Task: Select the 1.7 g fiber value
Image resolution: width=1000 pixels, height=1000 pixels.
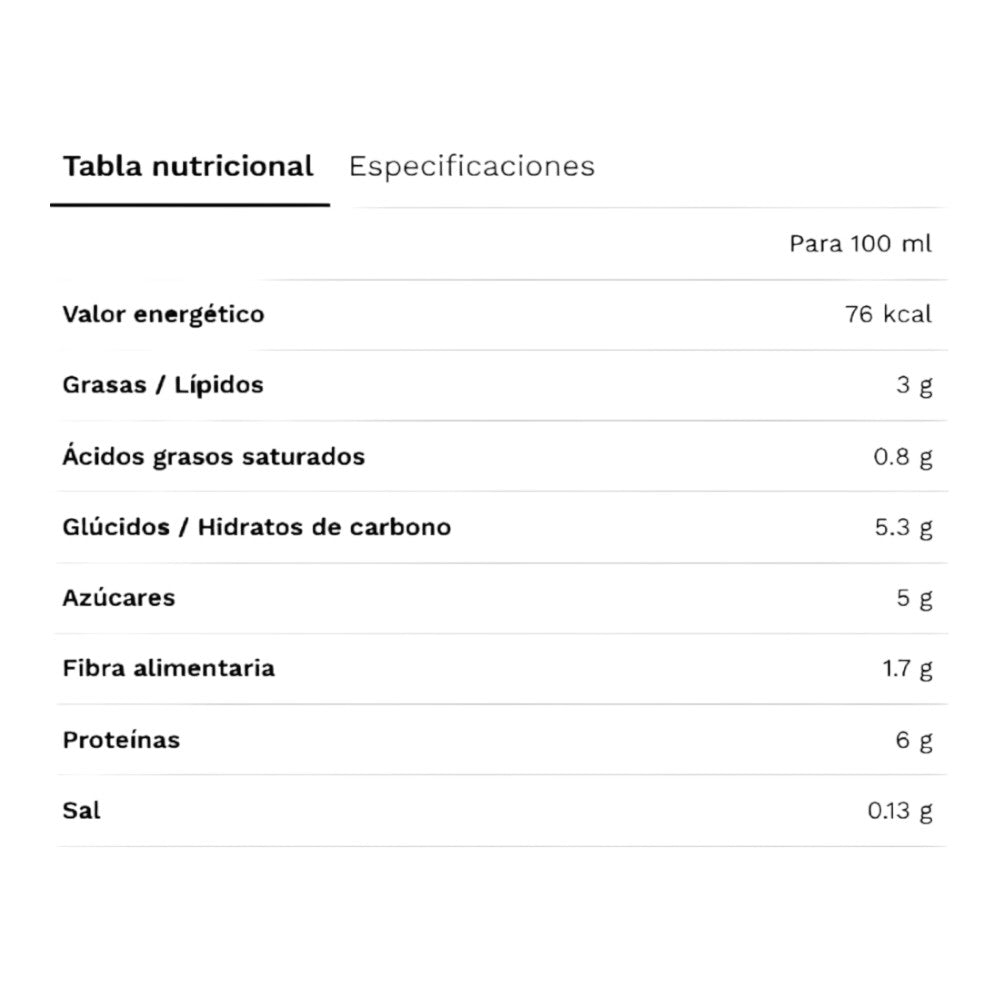Action: [x=907, y=669]
